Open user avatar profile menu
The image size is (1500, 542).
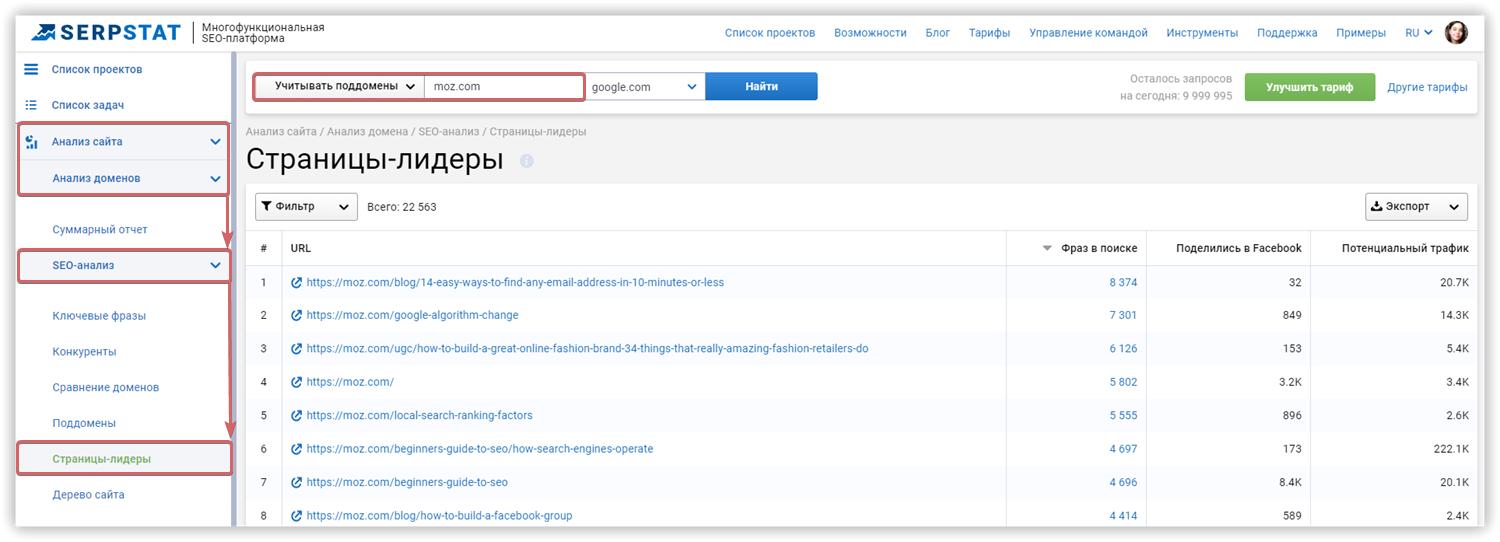tap(1456, 33)
